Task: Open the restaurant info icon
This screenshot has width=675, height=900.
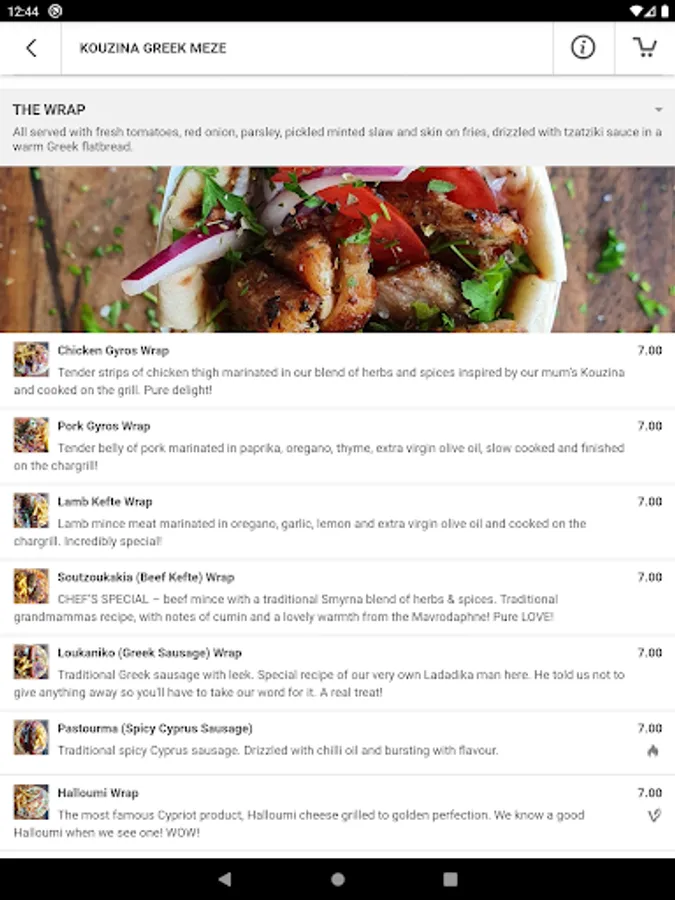Action: (x=583, y=48)
